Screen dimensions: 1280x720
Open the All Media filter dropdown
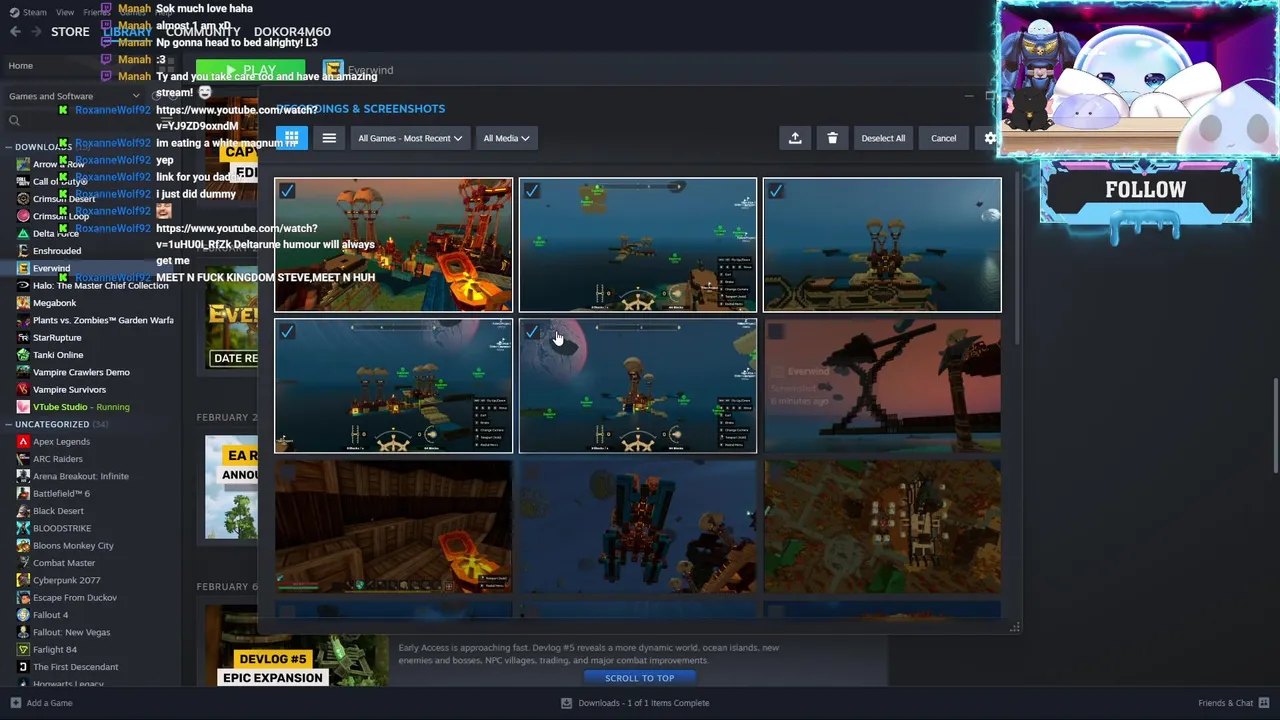click(506, 138)
